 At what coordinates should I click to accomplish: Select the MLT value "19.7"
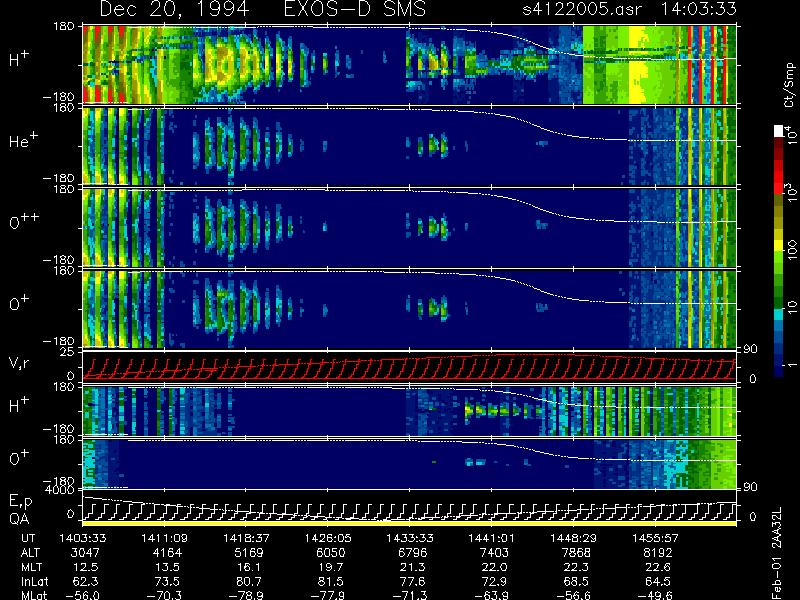coord(333,567)
